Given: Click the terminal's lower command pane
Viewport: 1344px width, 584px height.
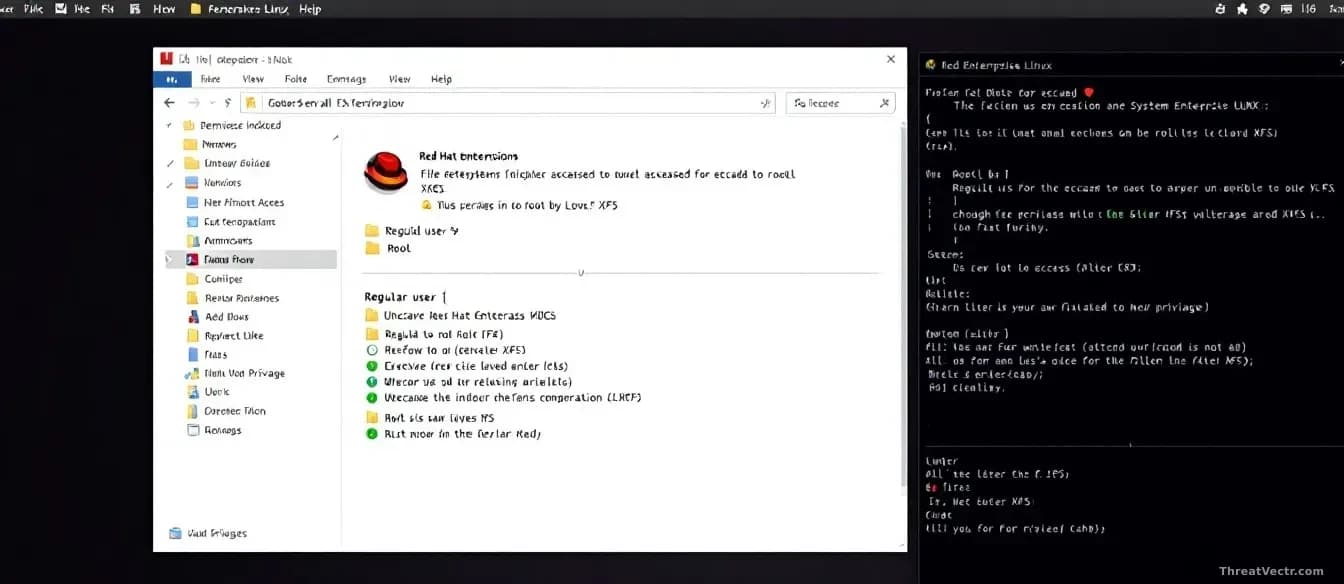Looking at the screenshot, I should tap(1131, 513).
